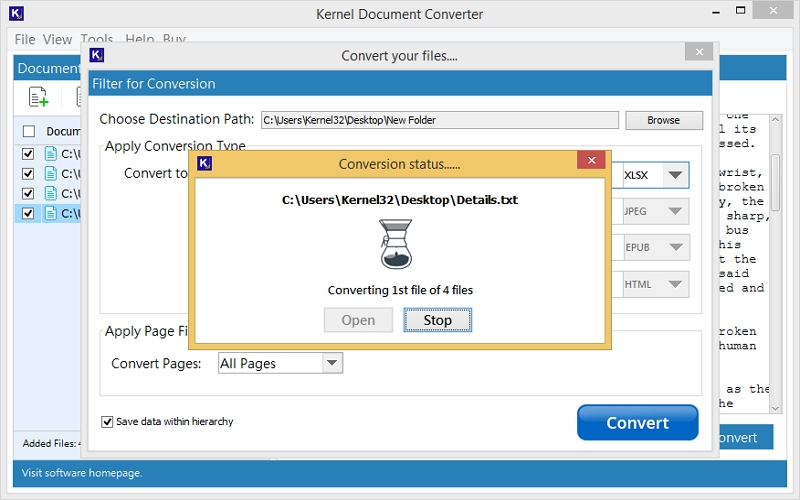
Task: Click the blue Convert button in filter dialog
Action: pos(637,422)
